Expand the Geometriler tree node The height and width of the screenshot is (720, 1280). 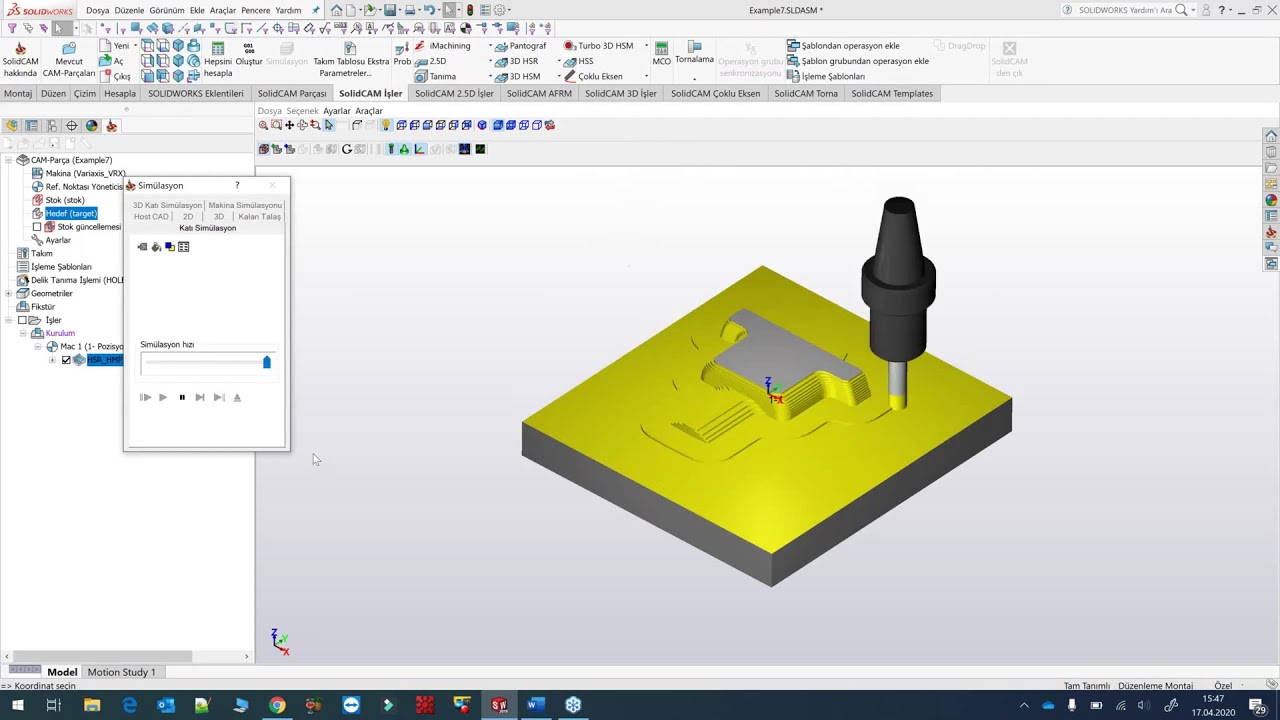[x=8, y=294]
